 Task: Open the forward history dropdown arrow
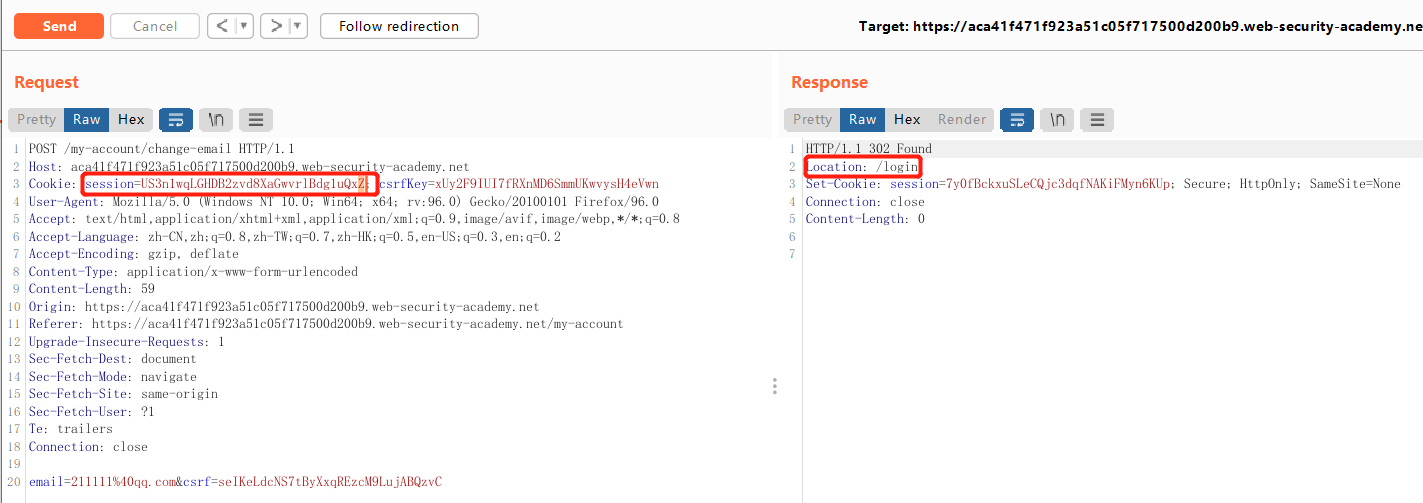pyautogui.click(x=299, y=26)
